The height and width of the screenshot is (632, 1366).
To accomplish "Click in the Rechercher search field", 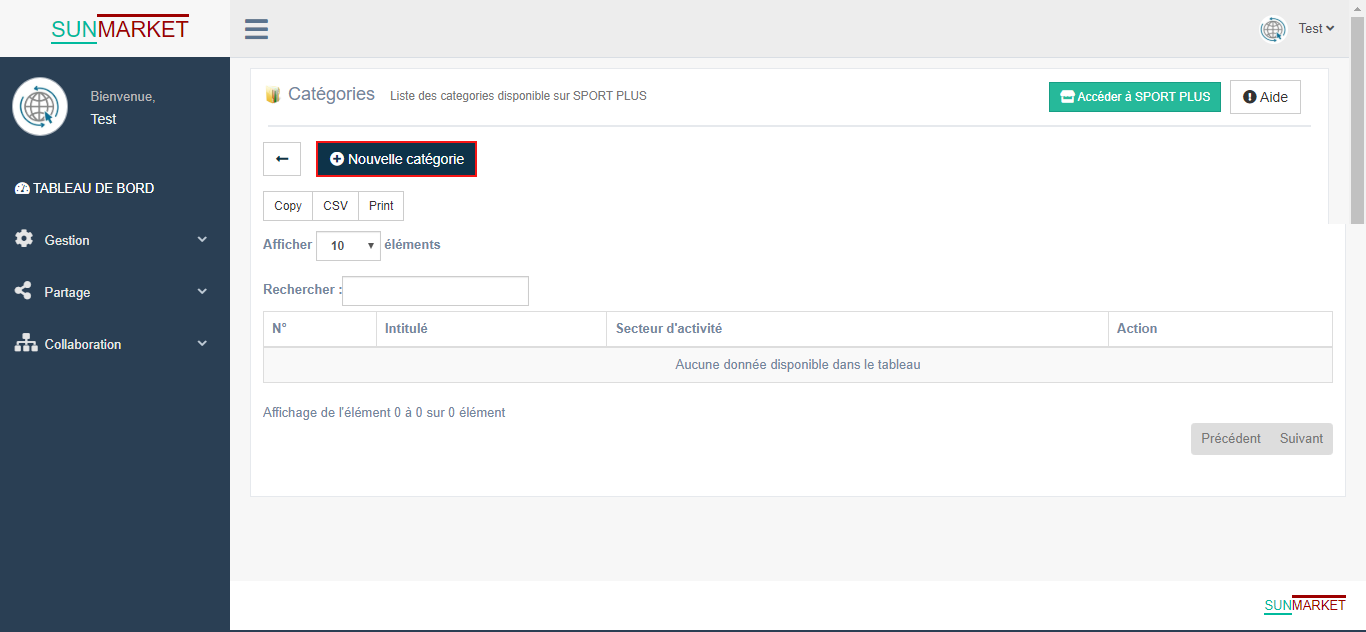I will click(x=435, y=291).
